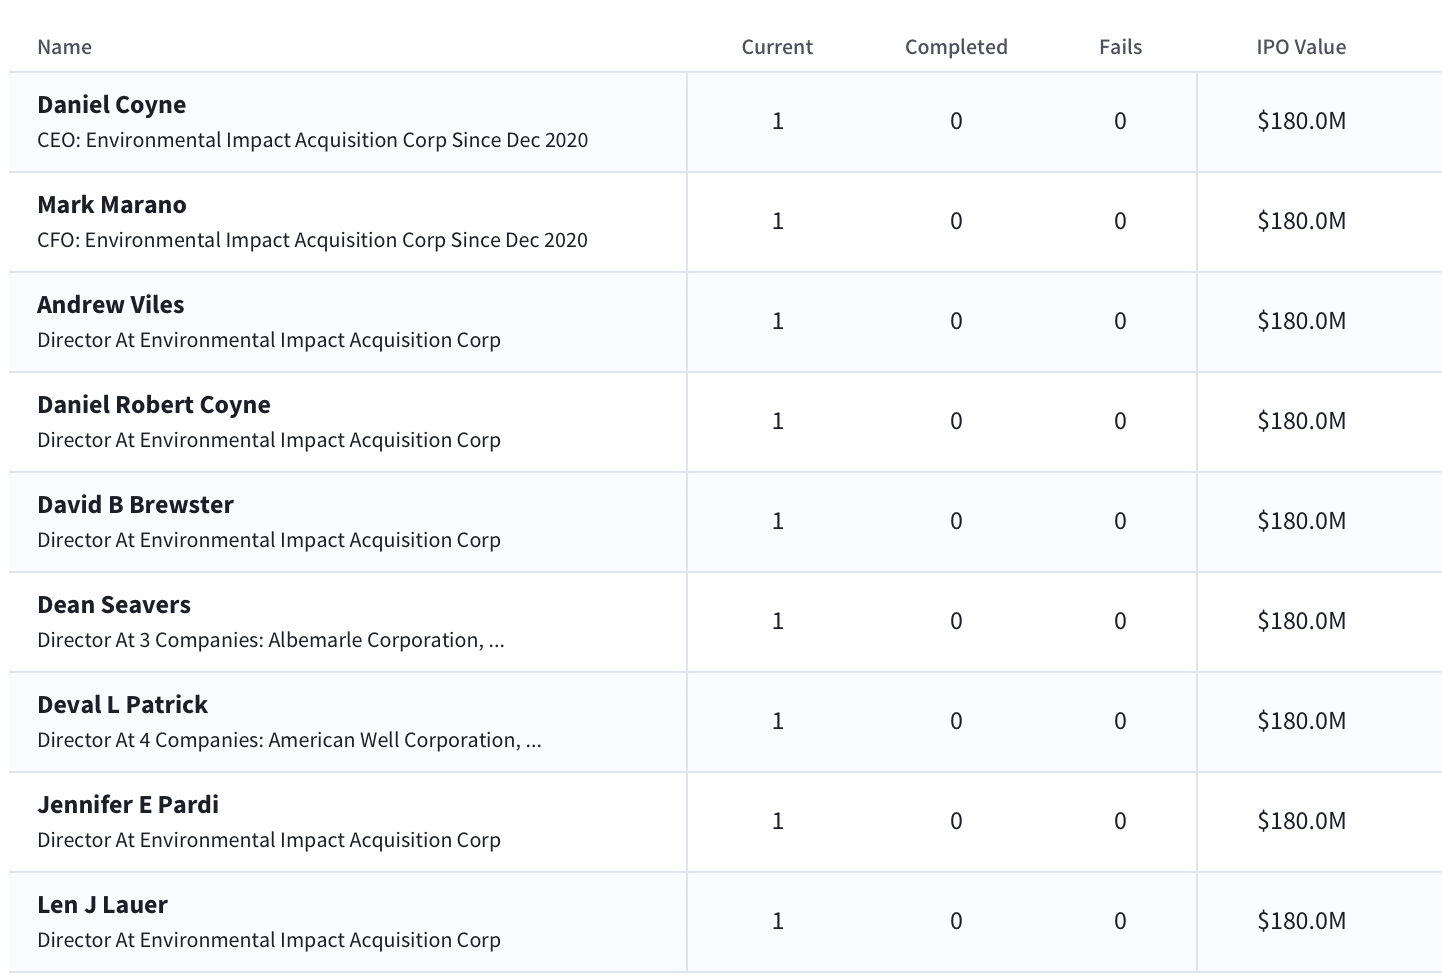Click Deval L Patrick's $180.0M value
Image resolution: width=1442 pixels, height=976 pixels.
1301,721
